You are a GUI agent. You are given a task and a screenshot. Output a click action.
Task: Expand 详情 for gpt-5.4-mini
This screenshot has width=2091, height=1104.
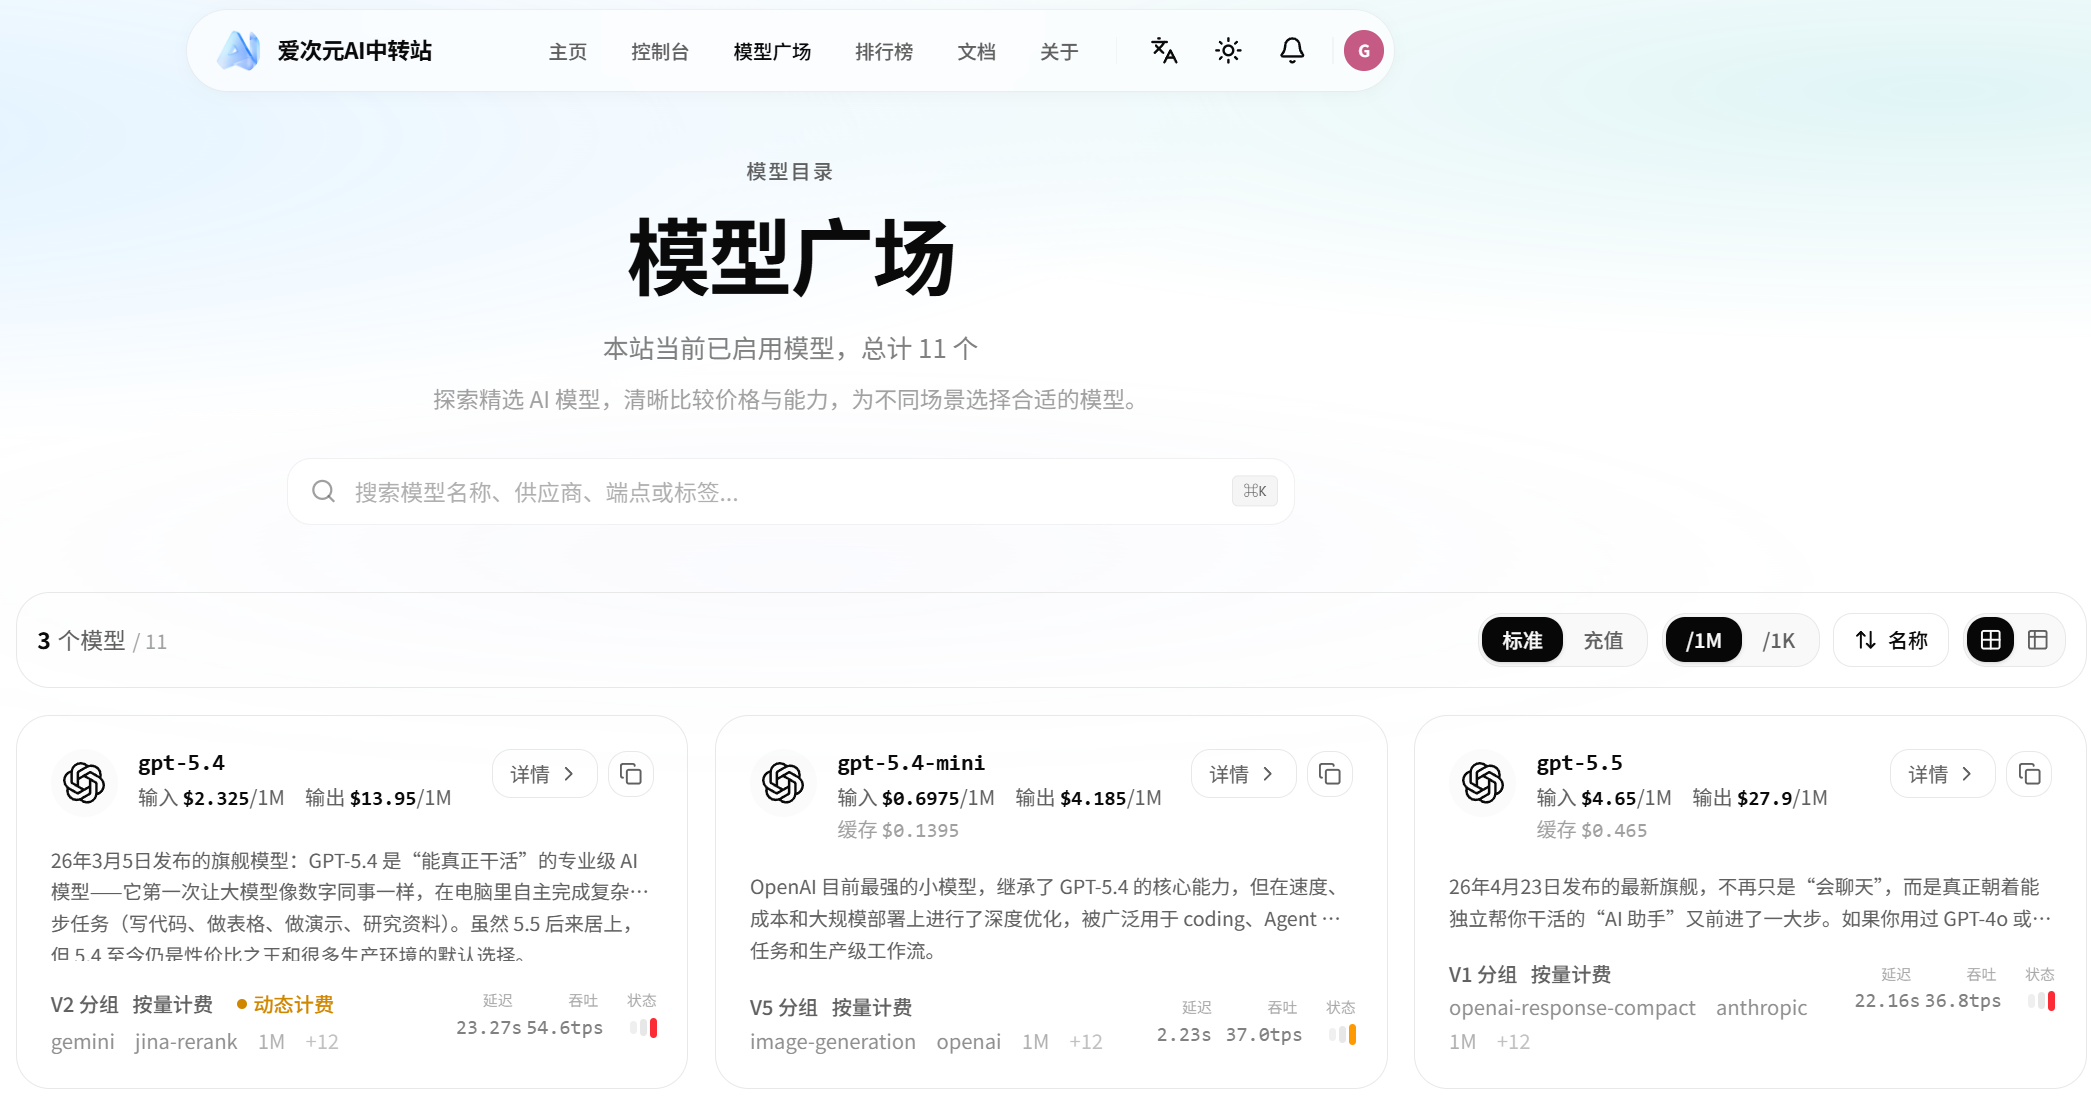pos(1243,774)
